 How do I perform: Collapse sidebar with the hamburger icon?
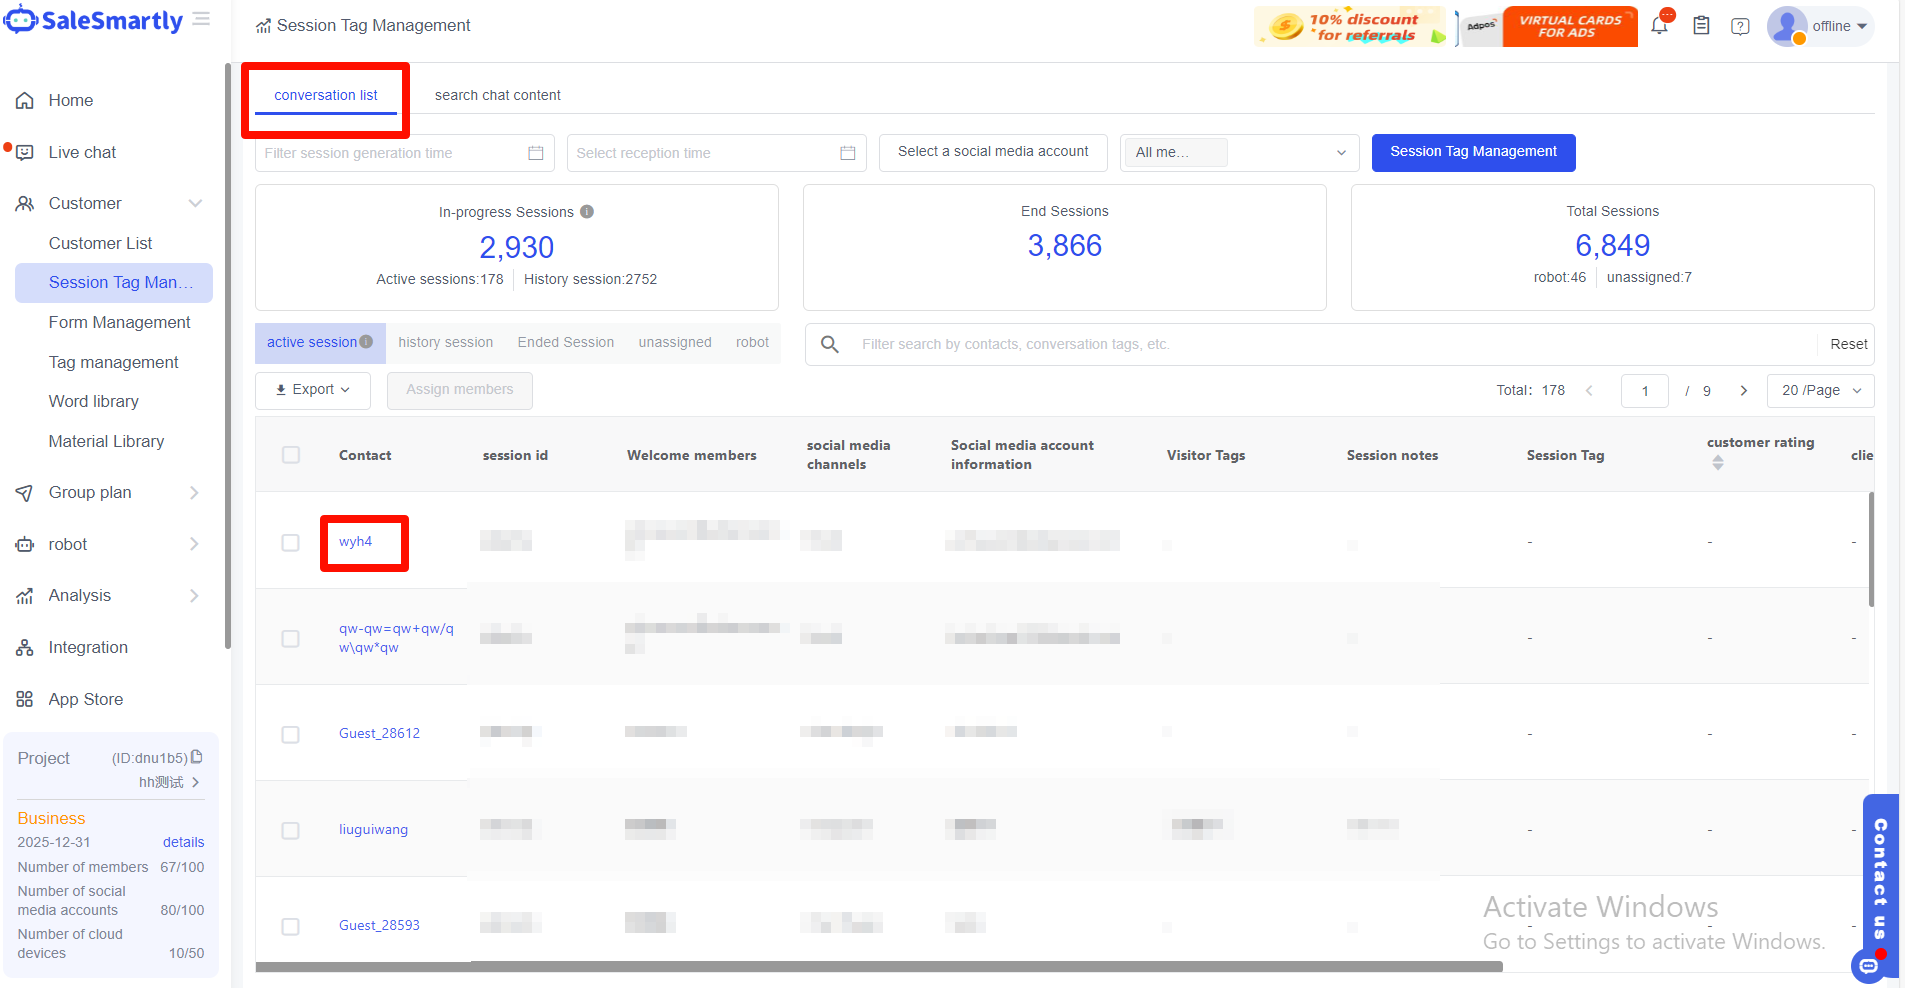201,19
